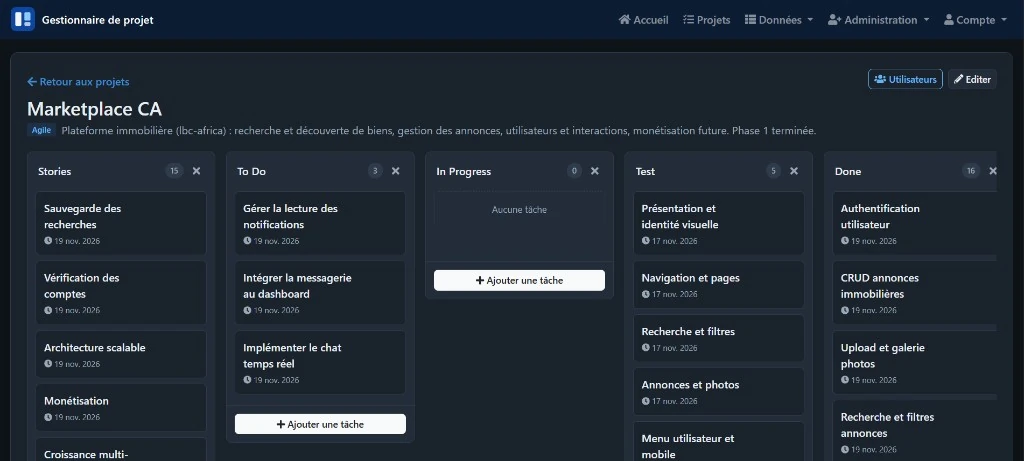The height and width of the screenshot is (461, 1024).
Task: Go to Accueil home page
Action: coord(643,20)
